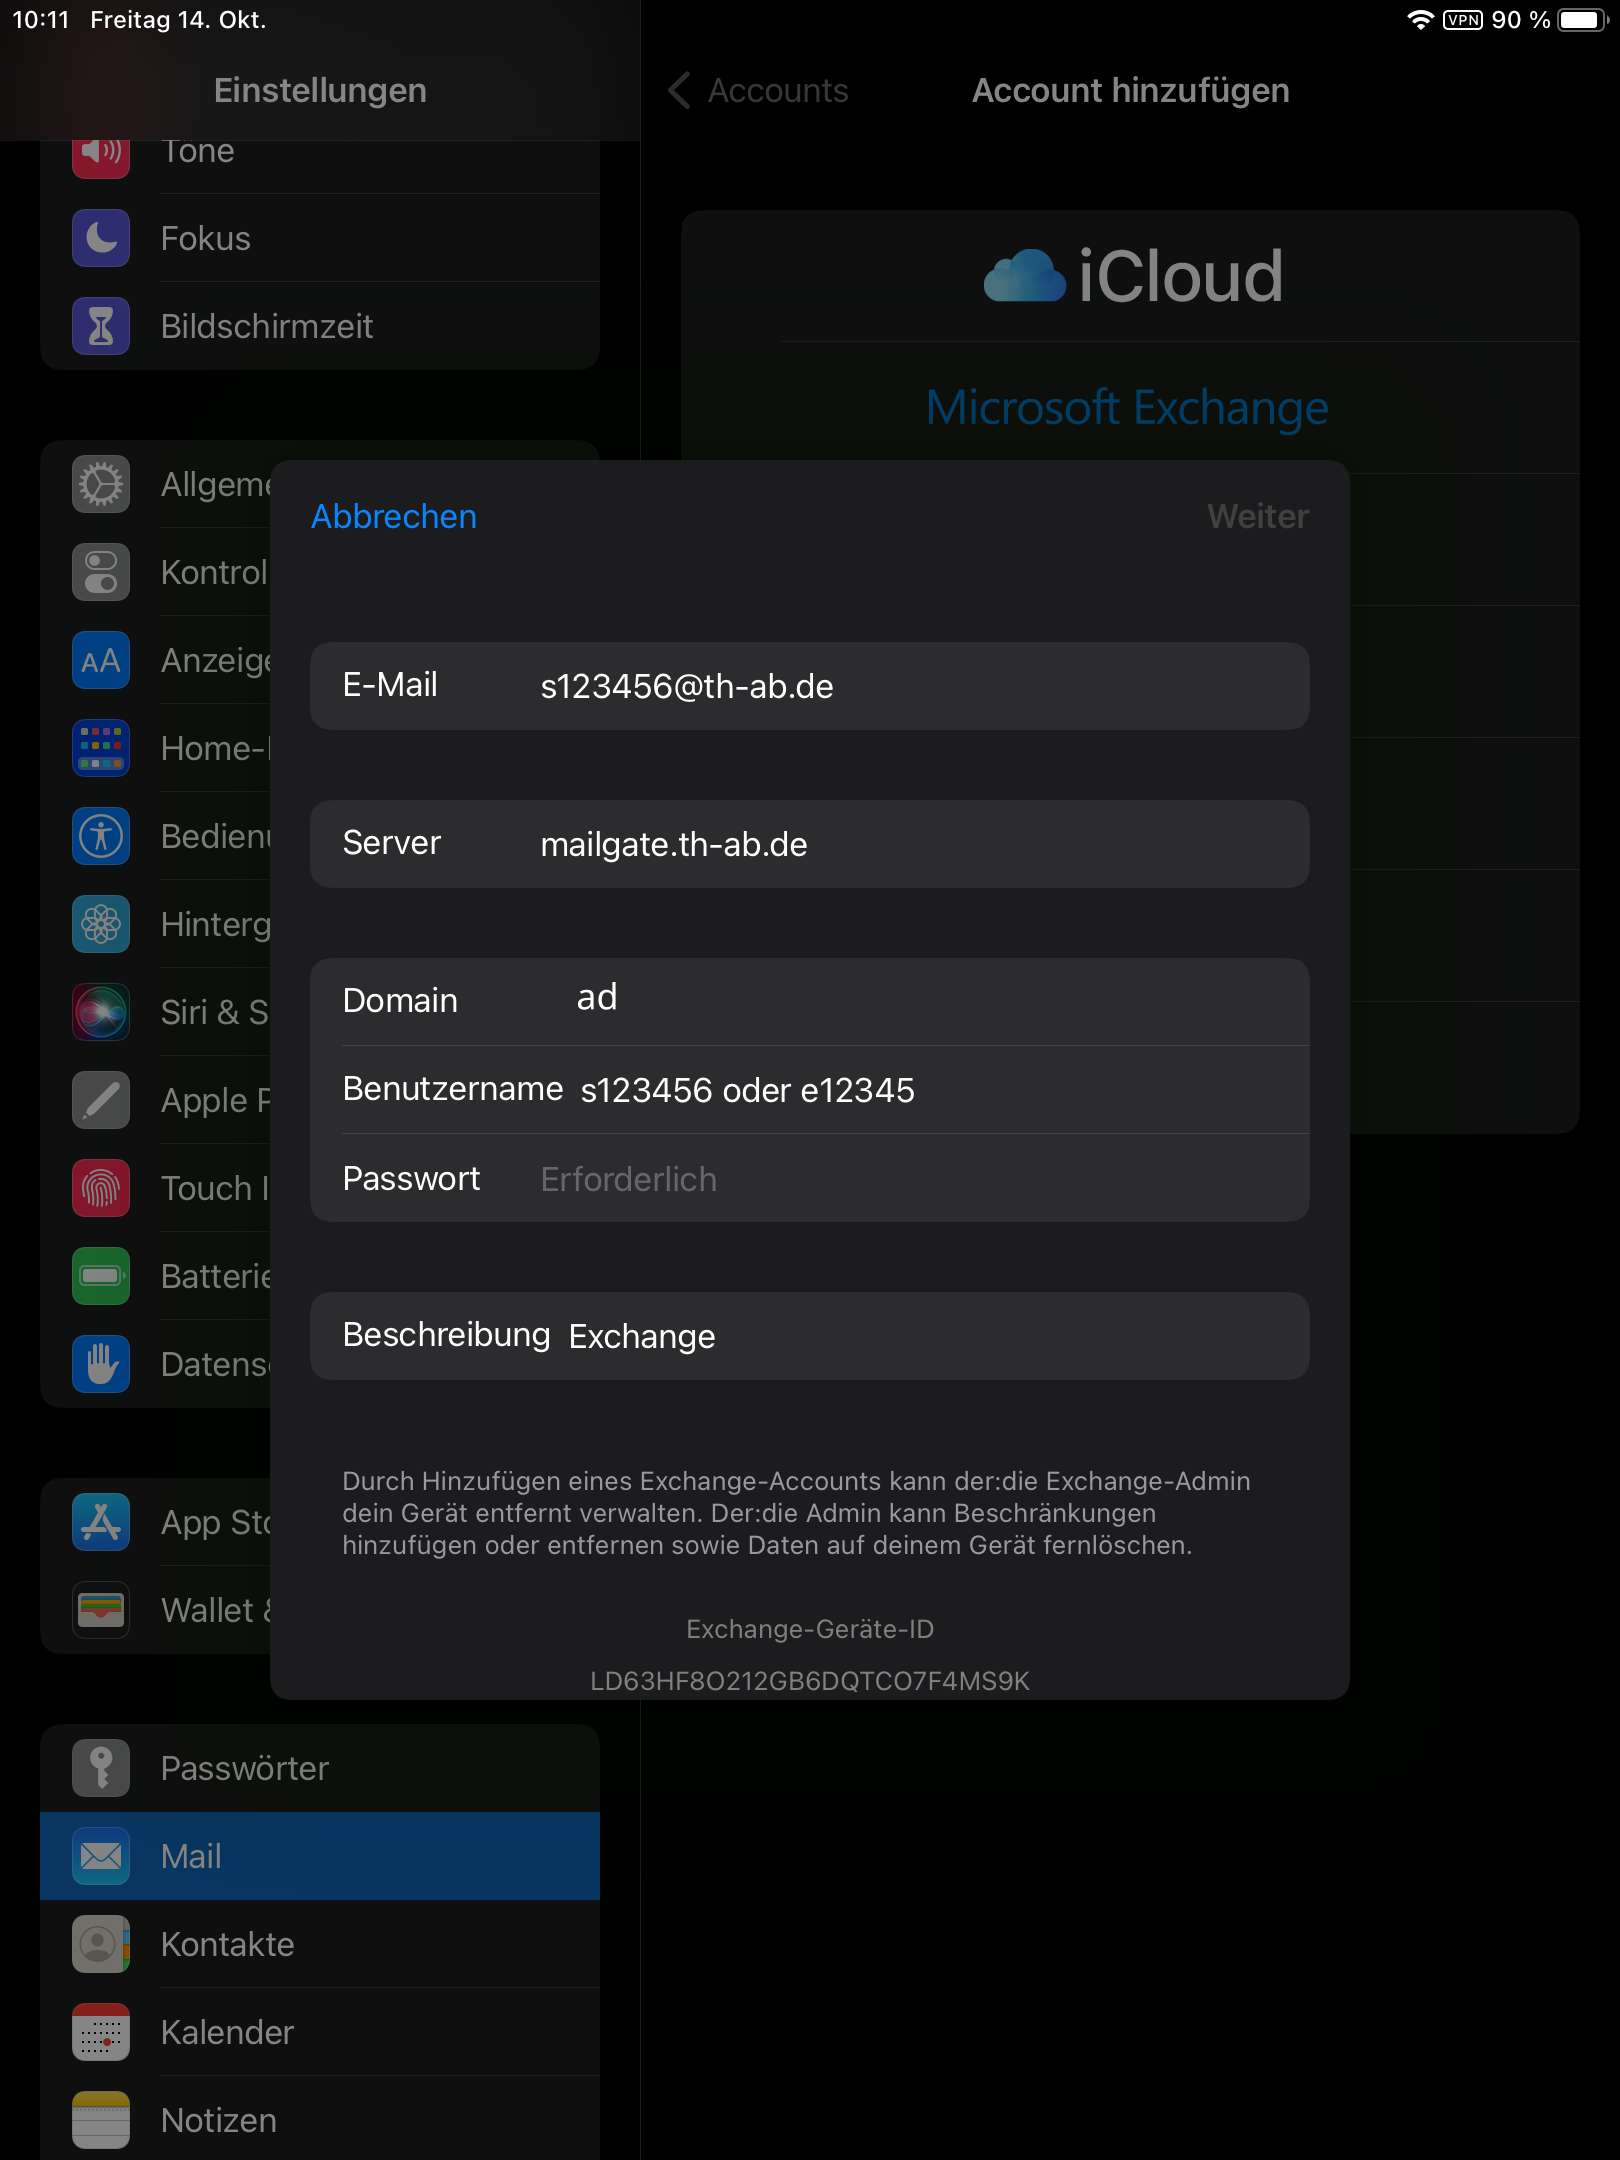Screen dimensions: 1620x2160
Task: Open the Apple Pencil icon
Action: coord(101,1100)
